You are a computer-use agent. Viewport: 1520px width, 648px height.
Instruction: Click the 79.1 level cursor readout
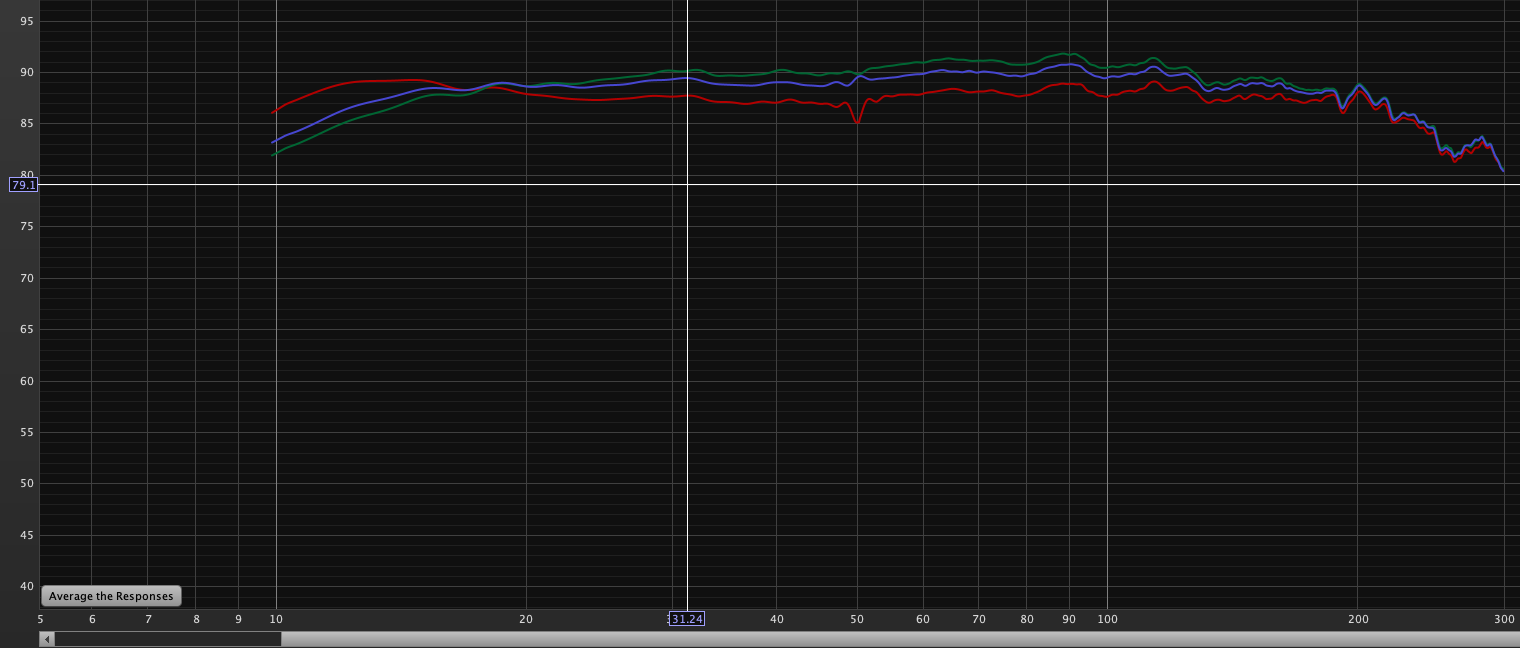(x=23, y=185)
